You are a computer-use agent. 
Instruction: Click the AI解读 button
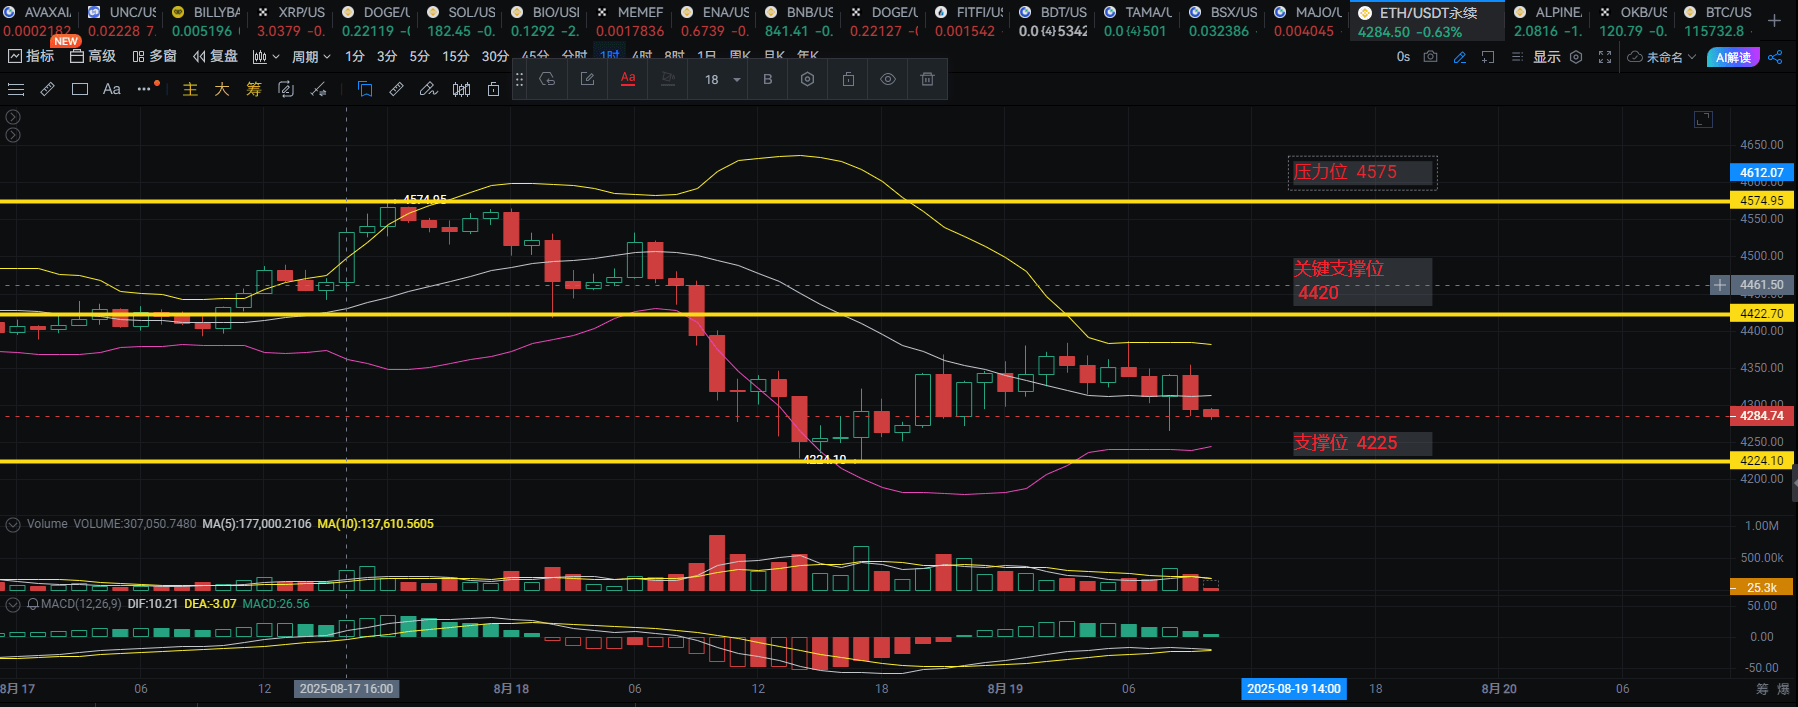pyautogui.click(x=1733, y=57)
